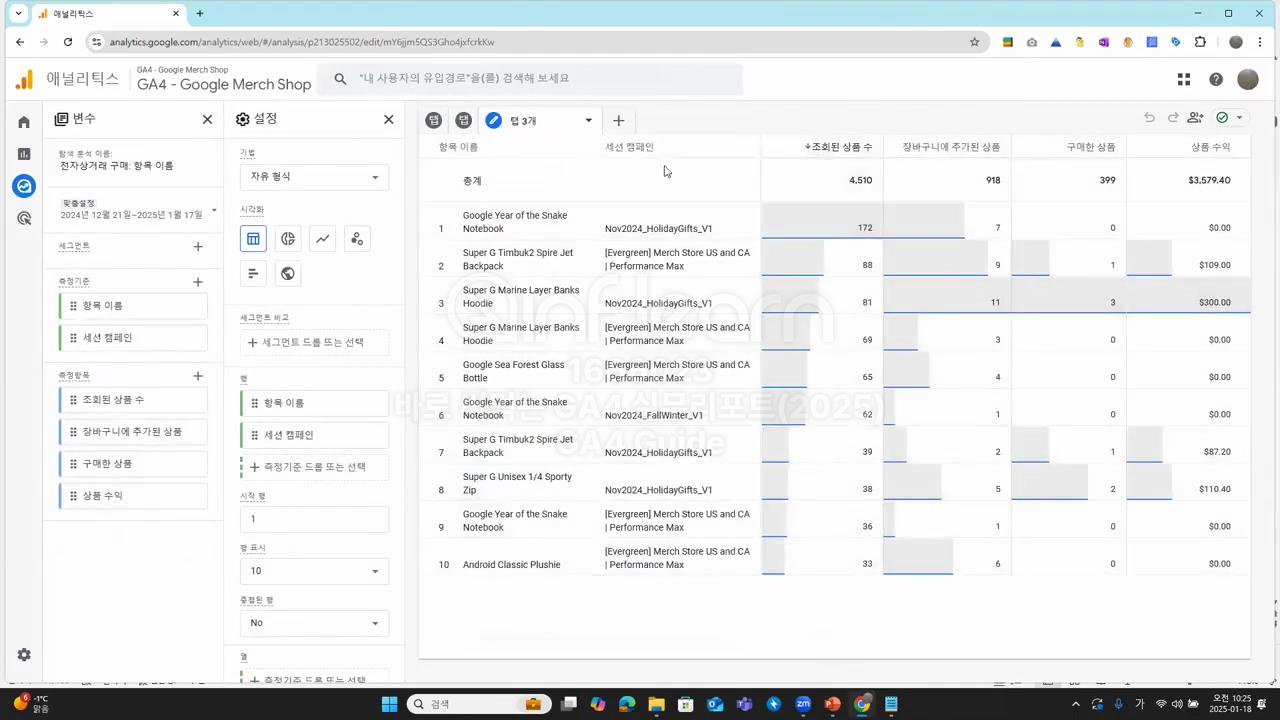This screenshot has width=1280, height=720.
Task: Open File Explorer from the taskbar
Action: tap(656, 704)
